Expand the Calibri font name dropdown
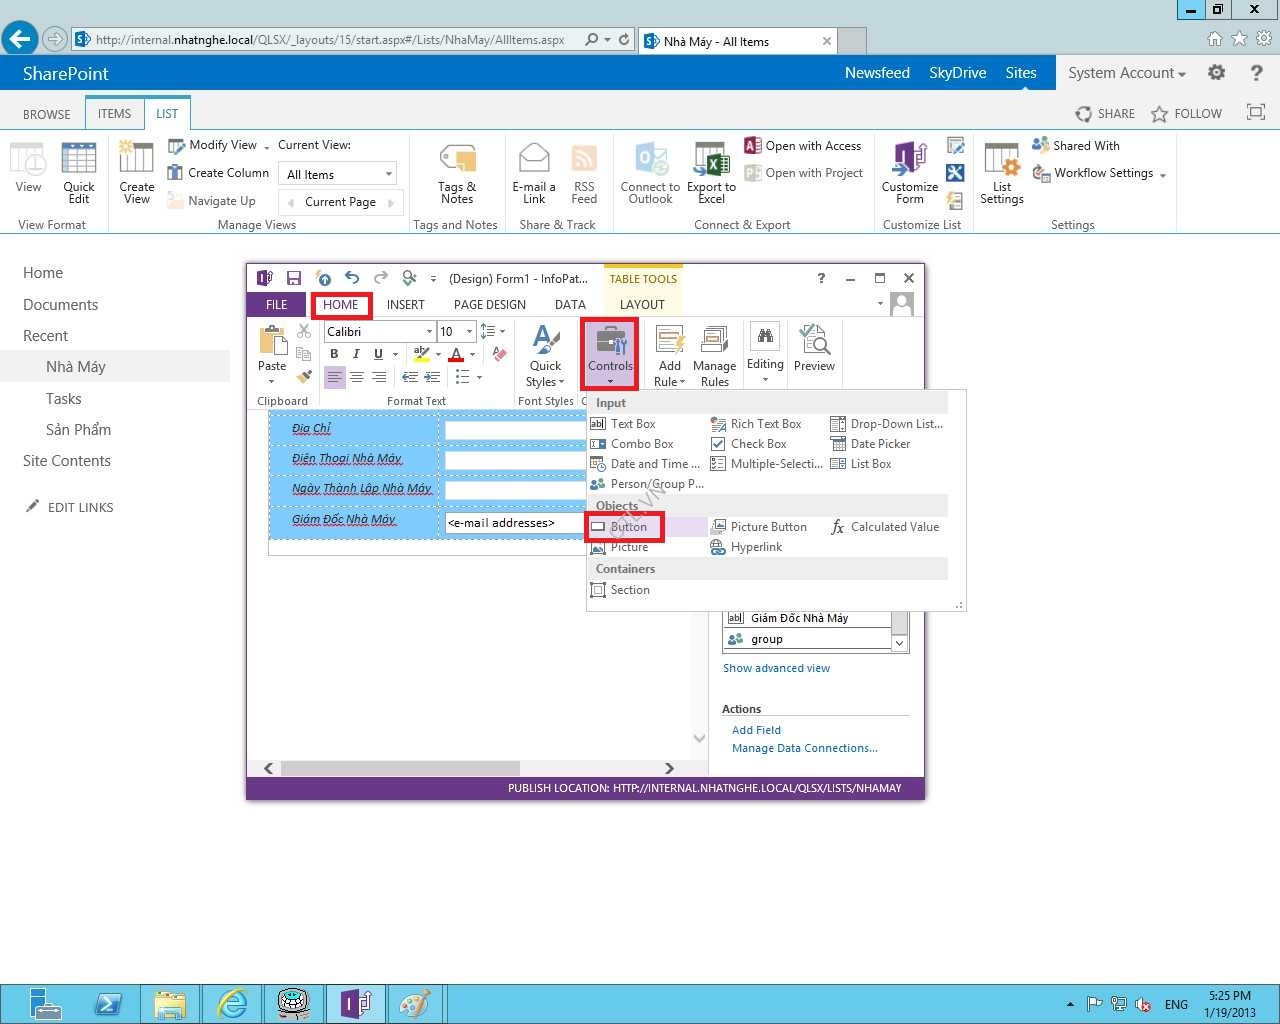1280x1024 pixels. click(429, 332)
